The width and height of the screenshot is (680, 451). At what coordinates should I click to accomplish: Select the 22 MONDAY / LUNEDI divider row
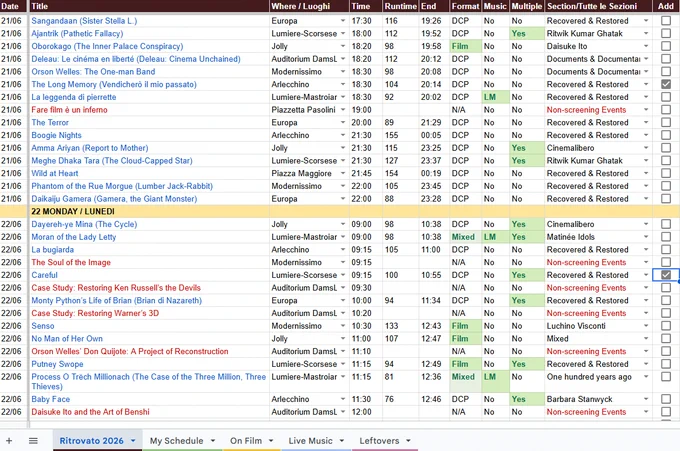tap(340, 212)
